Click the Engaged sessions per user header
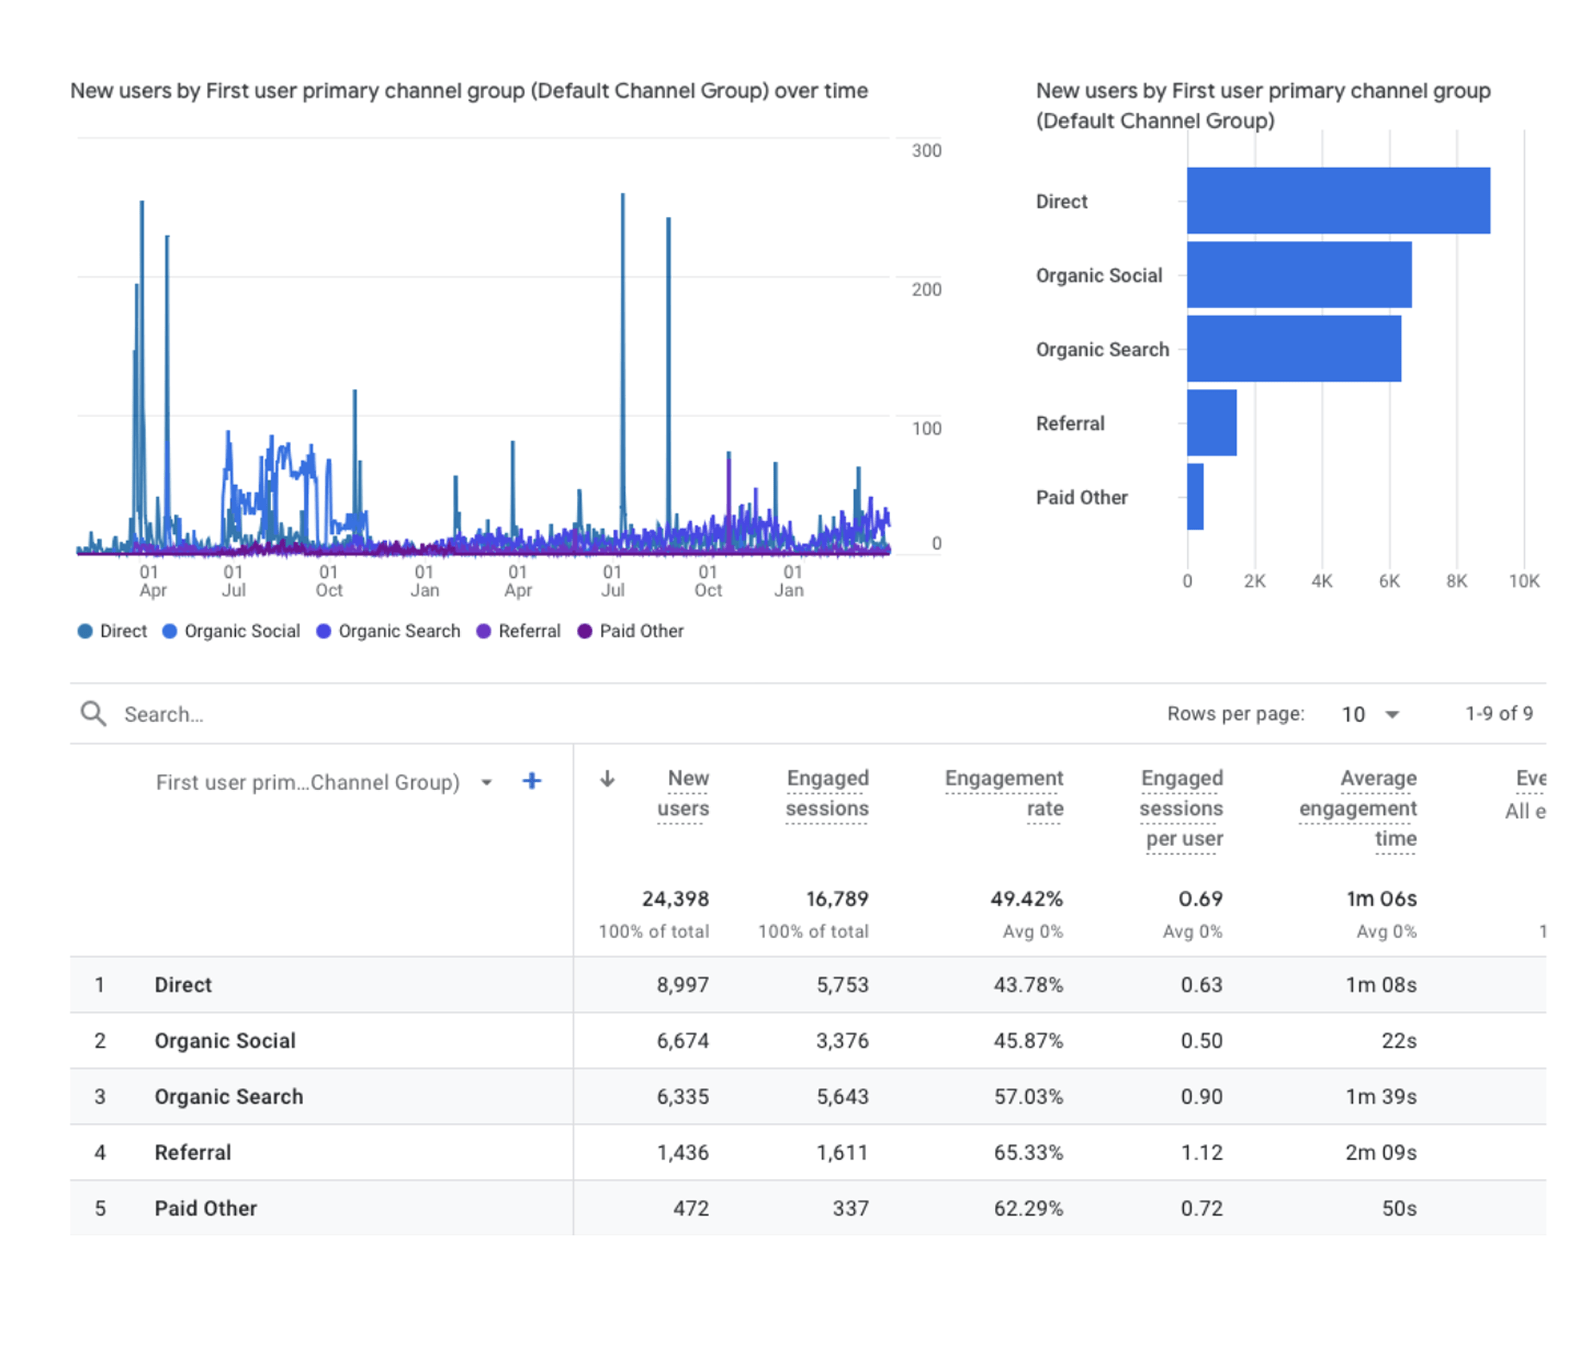The height and width of the screenshot is (1358, 1580). tap(1182, 808)
